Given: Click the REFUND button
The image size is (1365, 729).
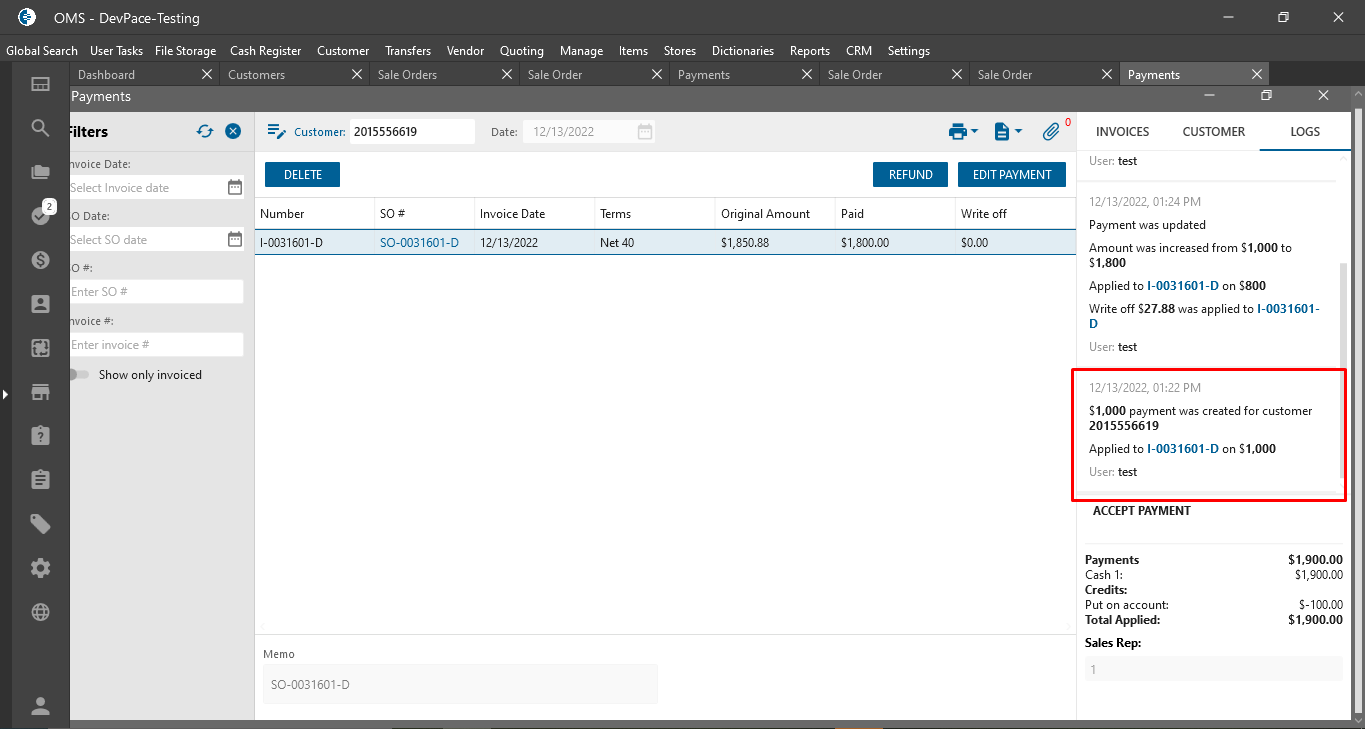Looking at the screenshot, I should pyautogui.click(x=910, y=175).
